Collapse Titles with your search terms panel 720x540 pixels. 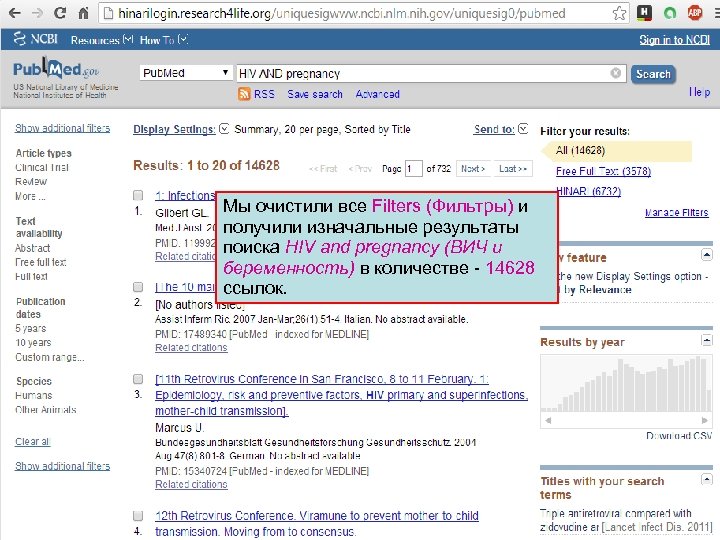tap(707, 480)
